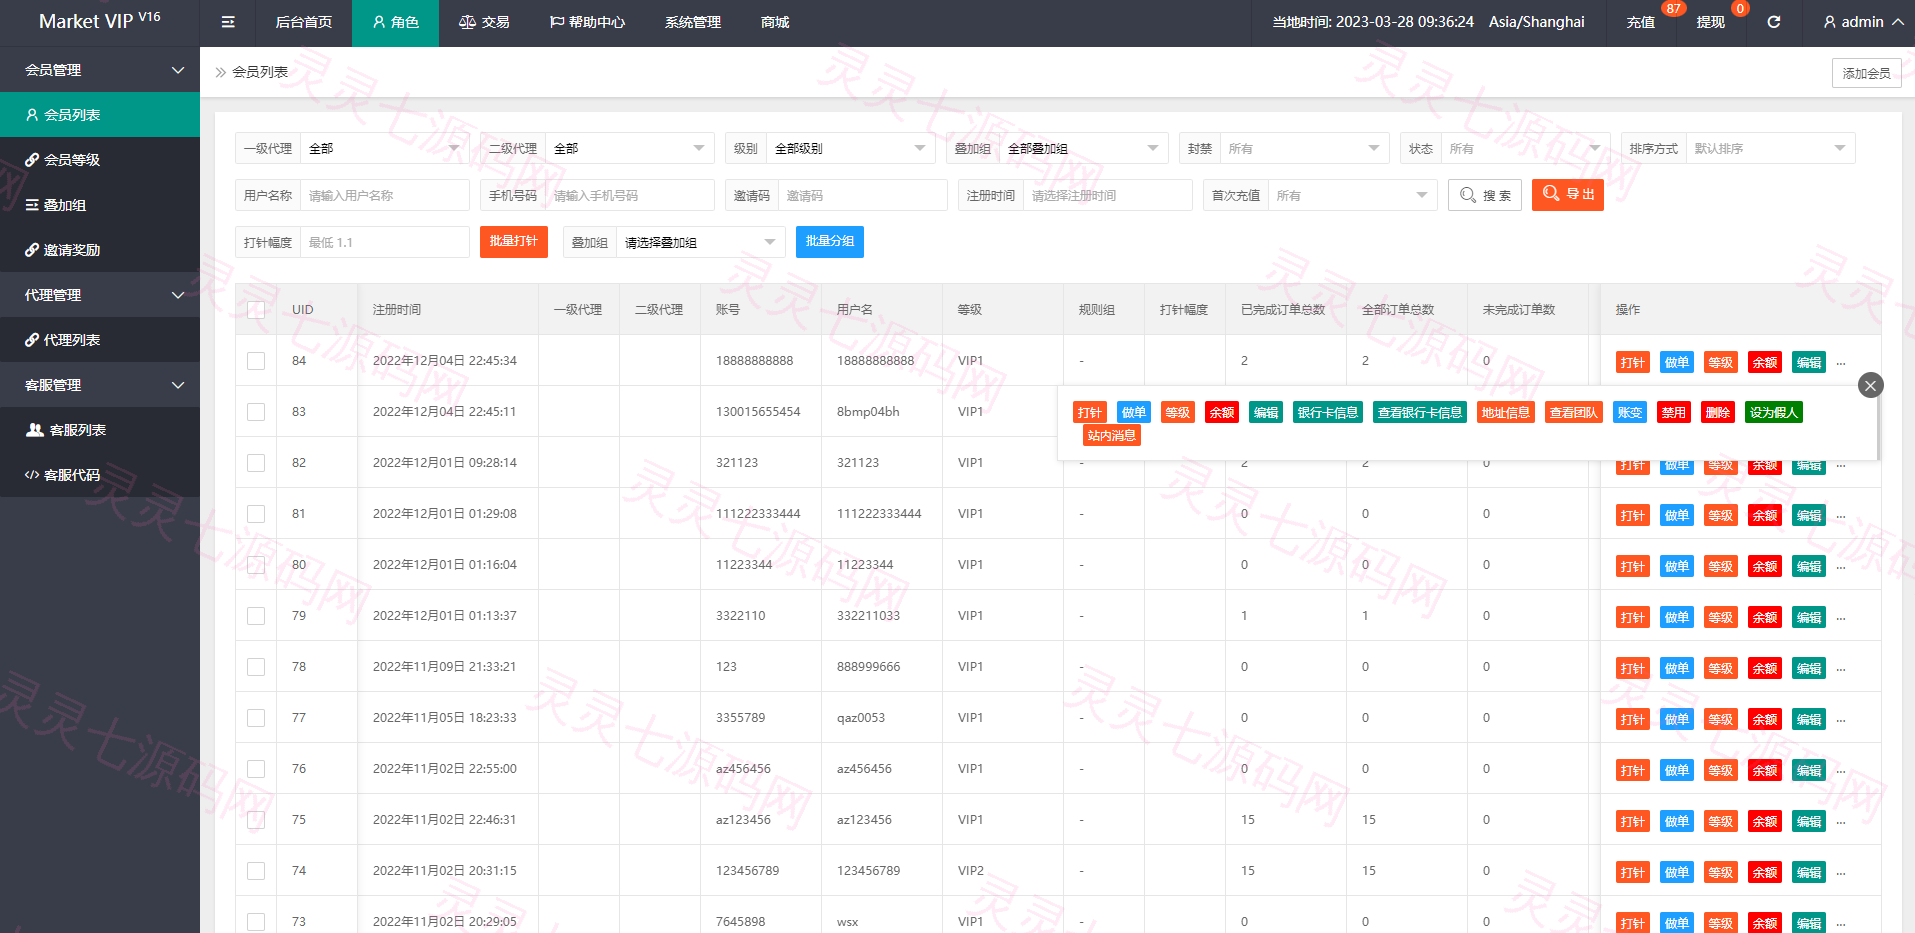Image resolution: width=1915 pixels, height=933 pixels.
Task: Tick the checkbox for UID 81
Action: pyautogui.click(x=256, y=514)
